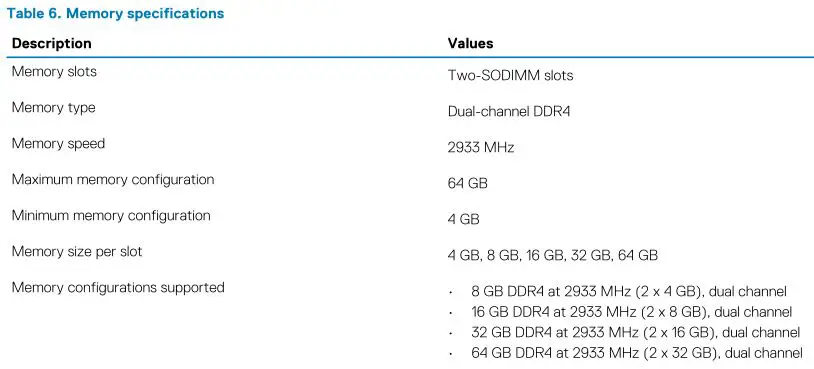Click the Description column header

click(51, 43)
